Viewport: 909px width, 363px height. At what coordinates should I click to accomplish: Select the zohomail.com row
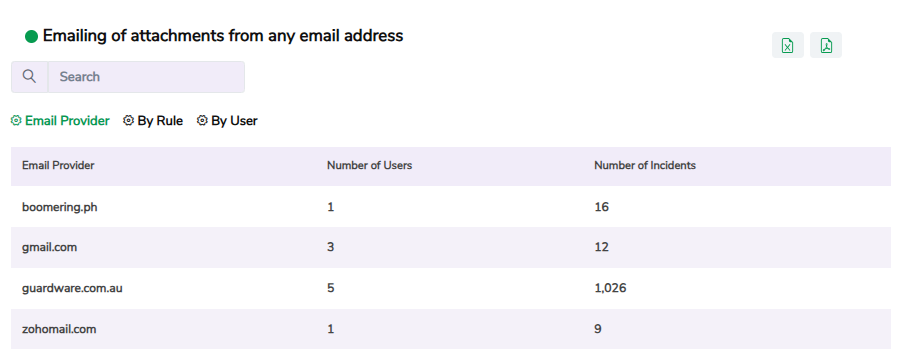(450, 329)
